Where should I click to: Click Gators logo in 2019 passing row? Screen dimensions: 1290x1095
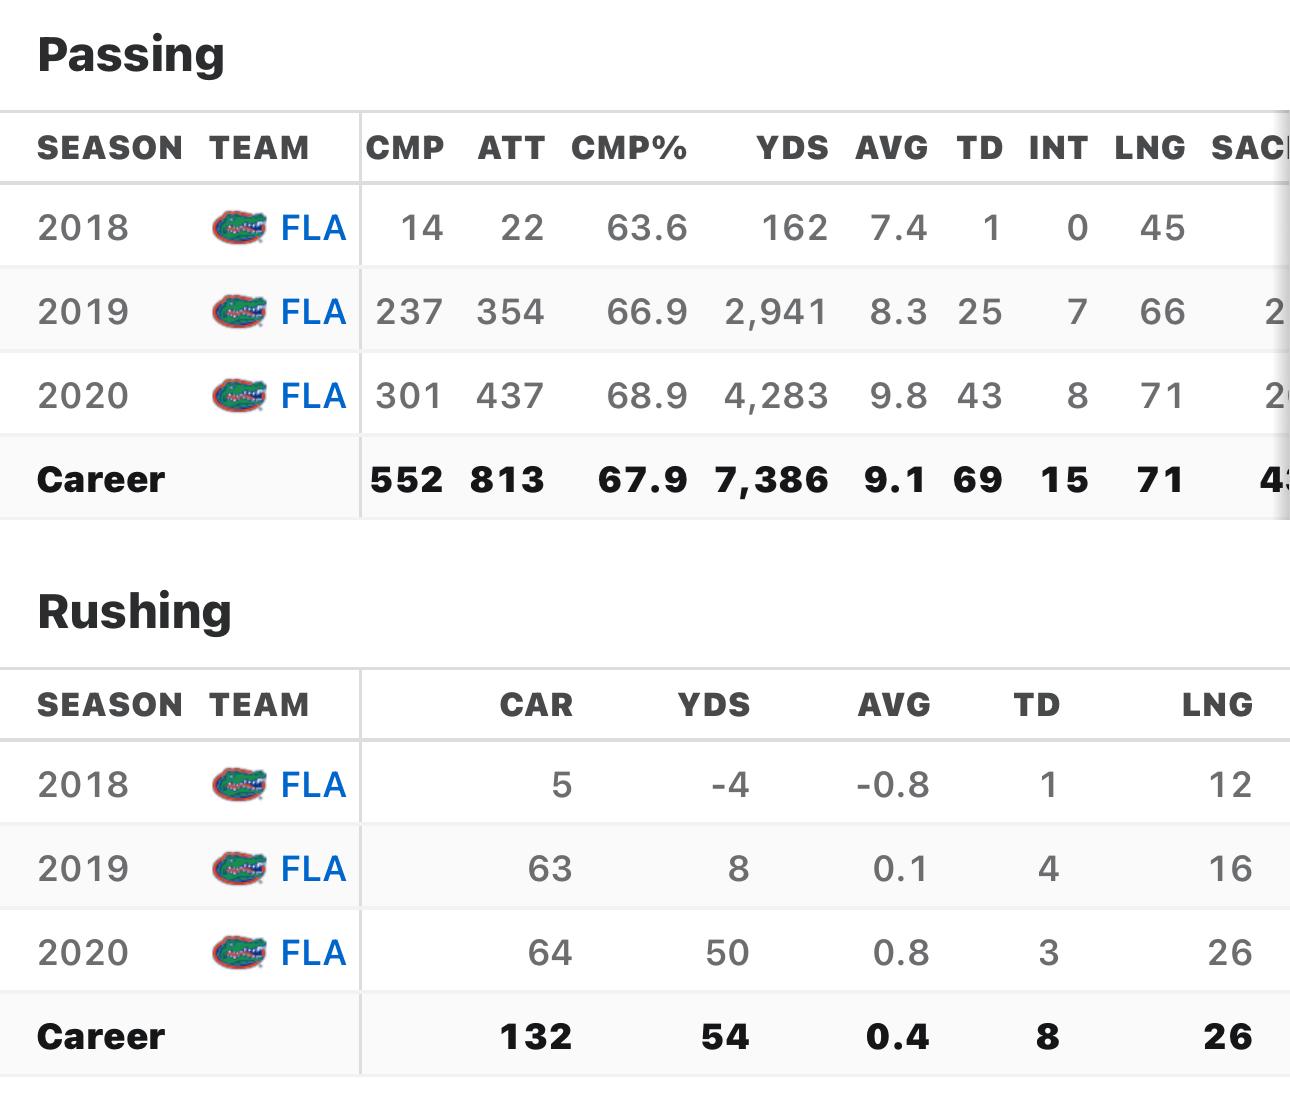click(240, 312)
